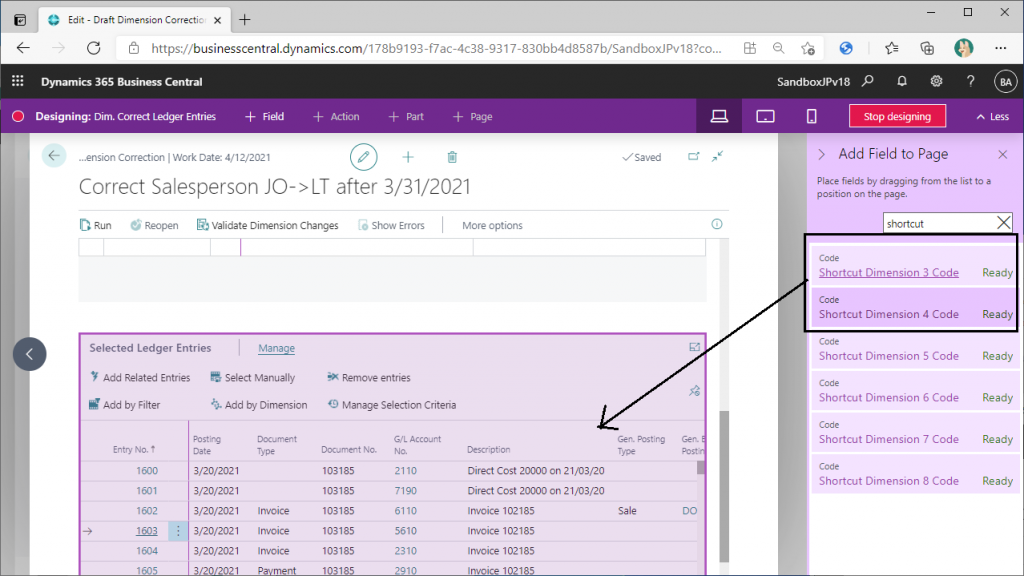Open the BA user account avatar
The height and width of the screenshot is (576, 1024).
pos(1006,82)
